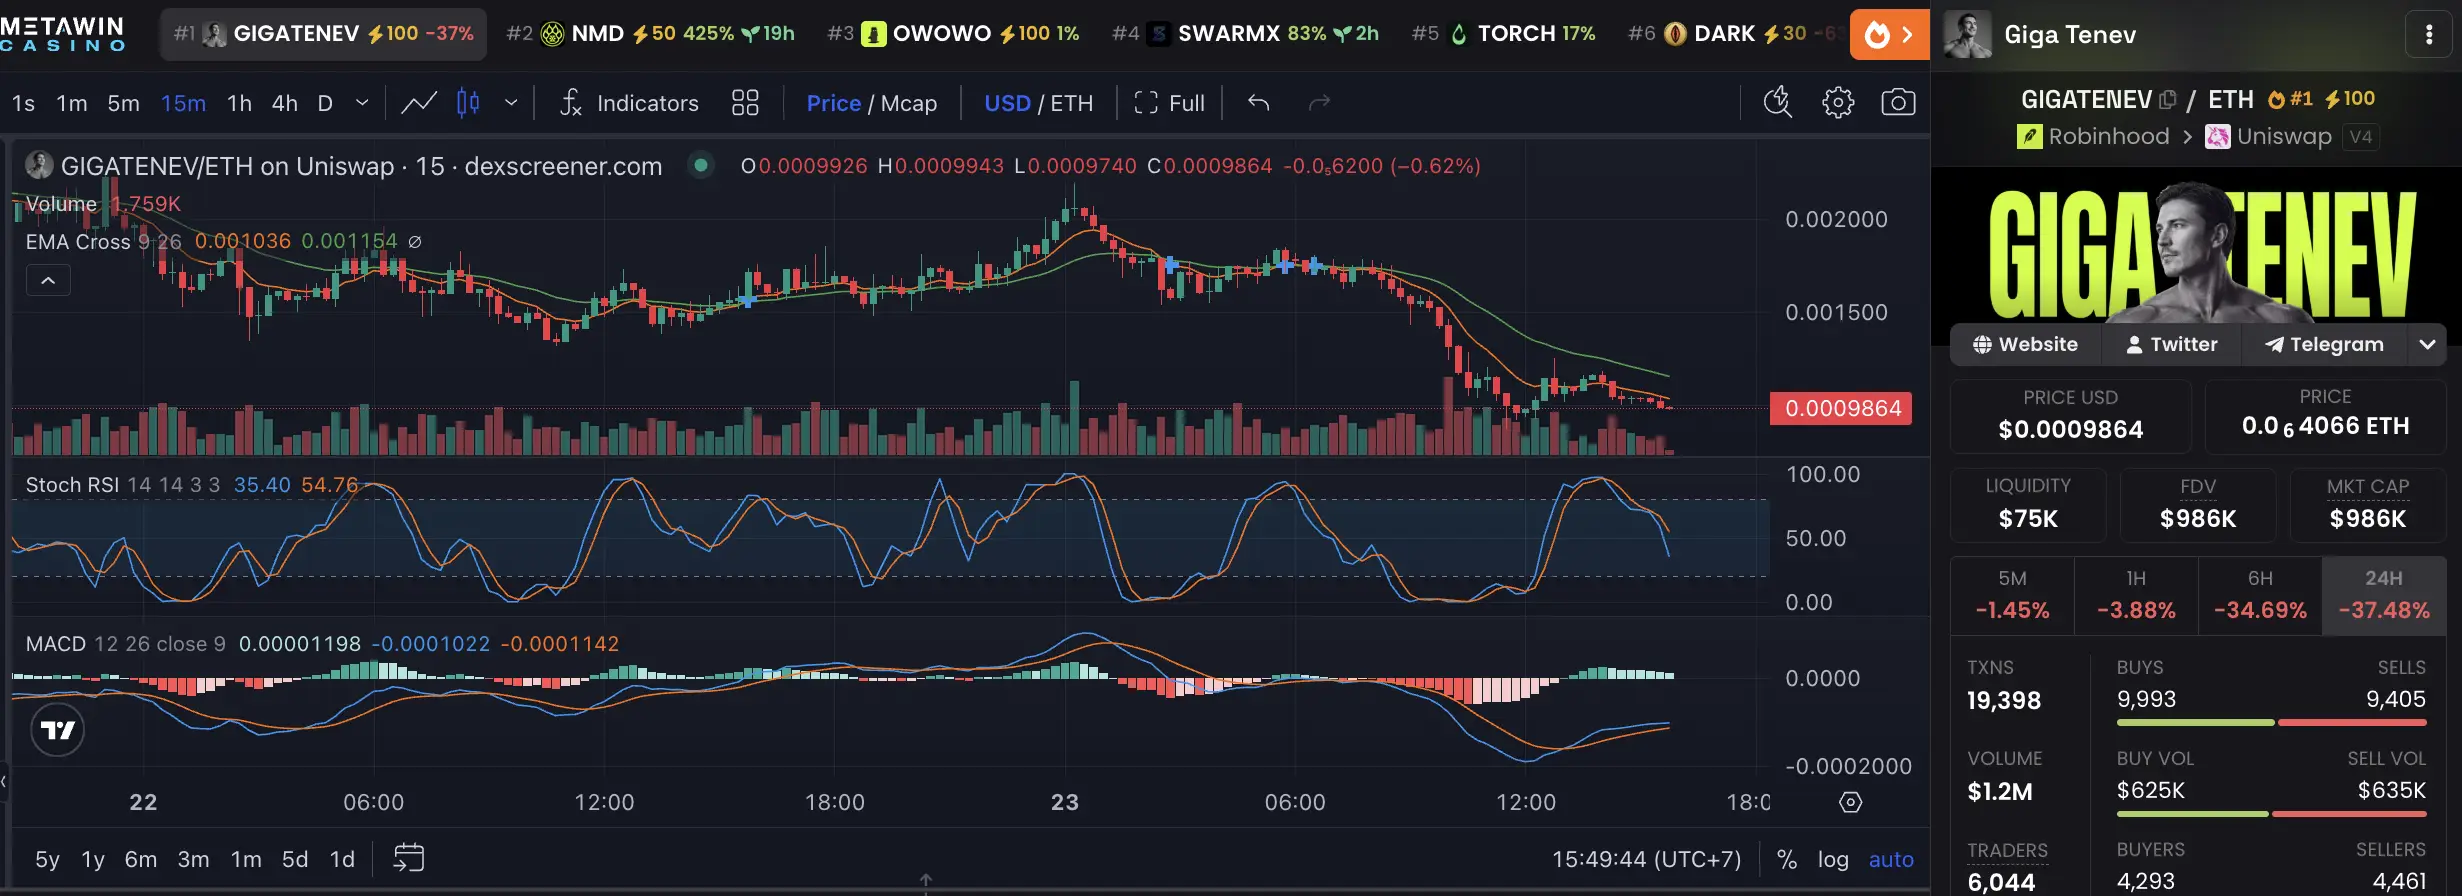Click the buys versus sells ratio bar
The height and width of the screenshot is (896, 2462).
[x=2271, y=722]
